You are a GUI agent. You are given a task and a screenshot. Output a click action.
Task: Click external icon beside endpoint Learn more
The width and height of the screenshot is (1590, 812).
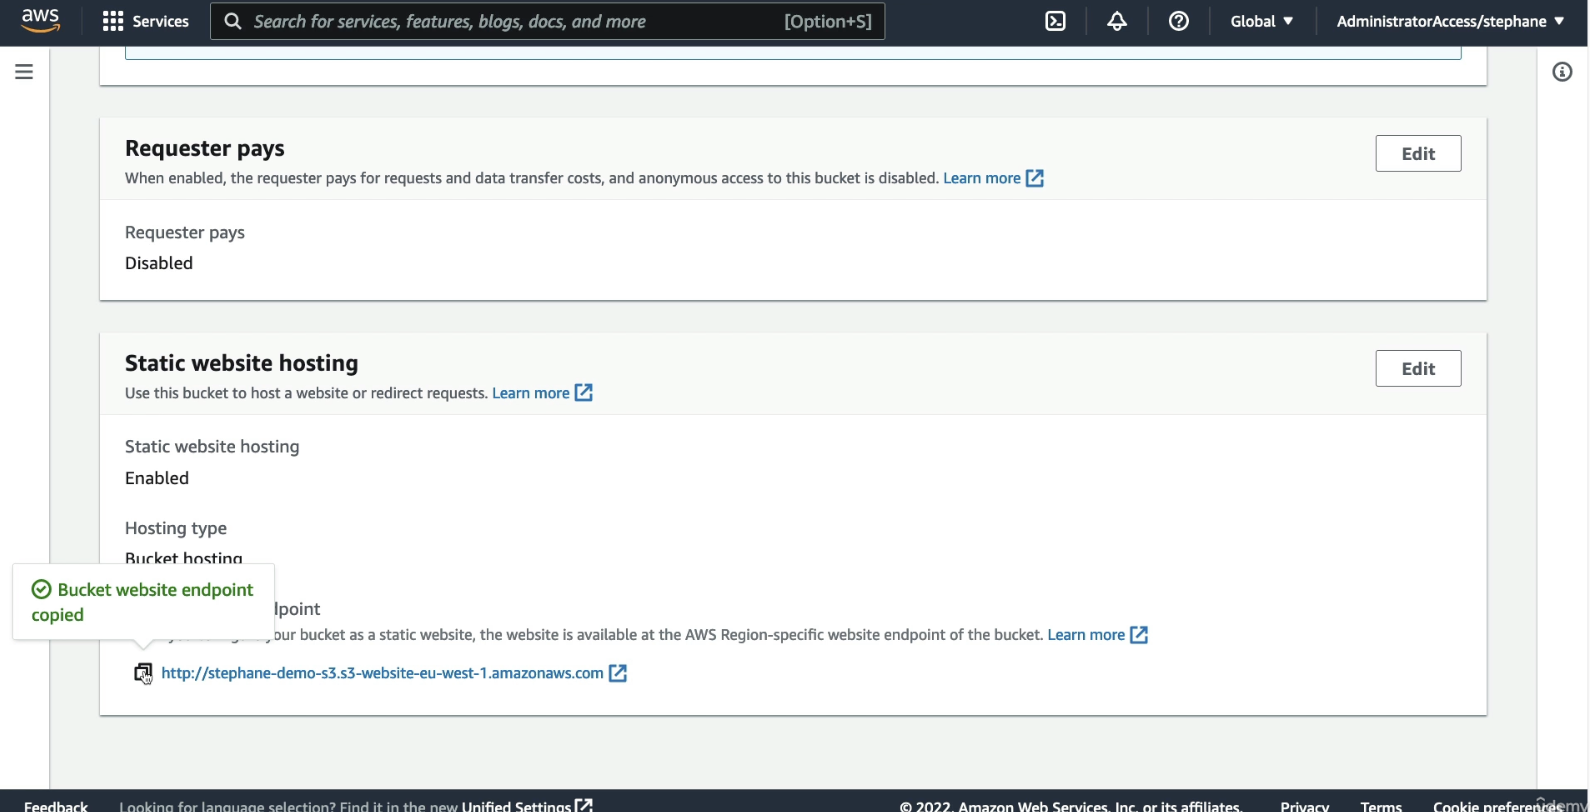click(x=1139, y=635)
